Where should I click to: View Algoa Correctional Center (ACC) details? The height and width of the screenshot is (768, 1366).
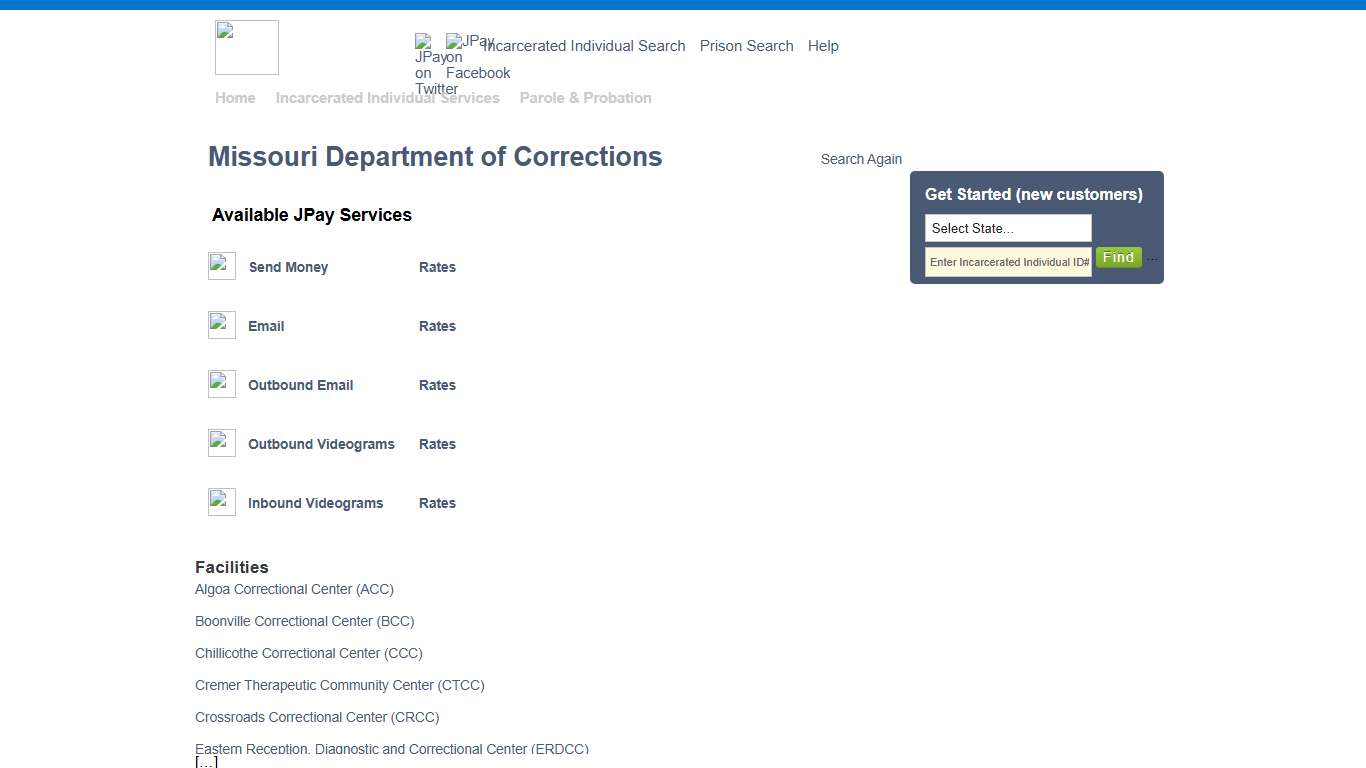[294, 589]
